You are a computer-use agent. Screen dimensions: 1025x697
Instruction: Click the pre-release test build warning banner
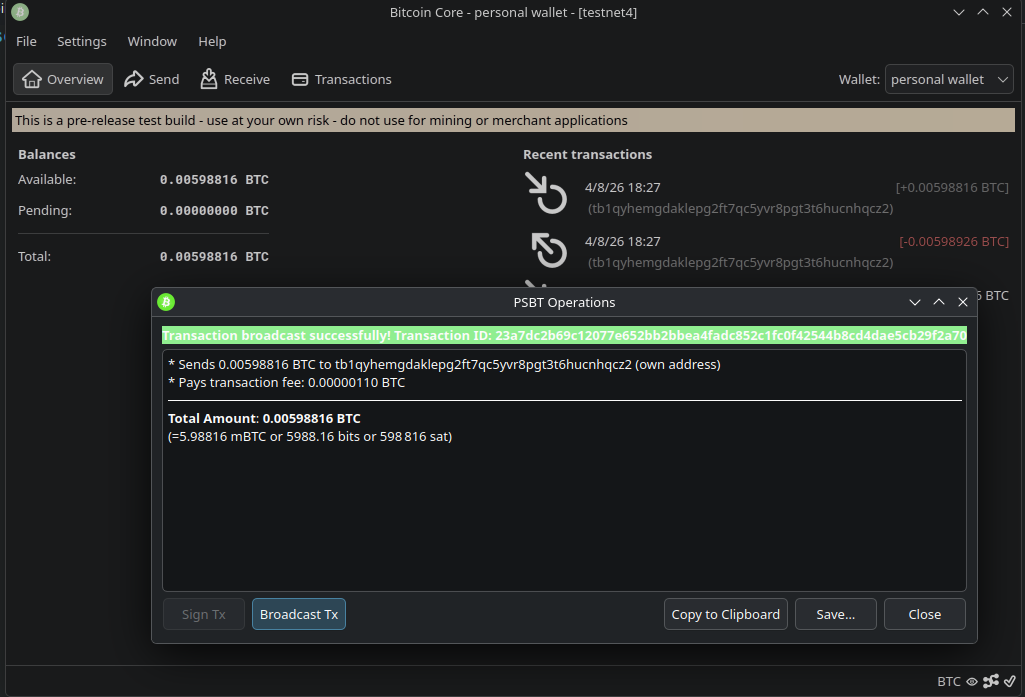[x=513, y=120]
